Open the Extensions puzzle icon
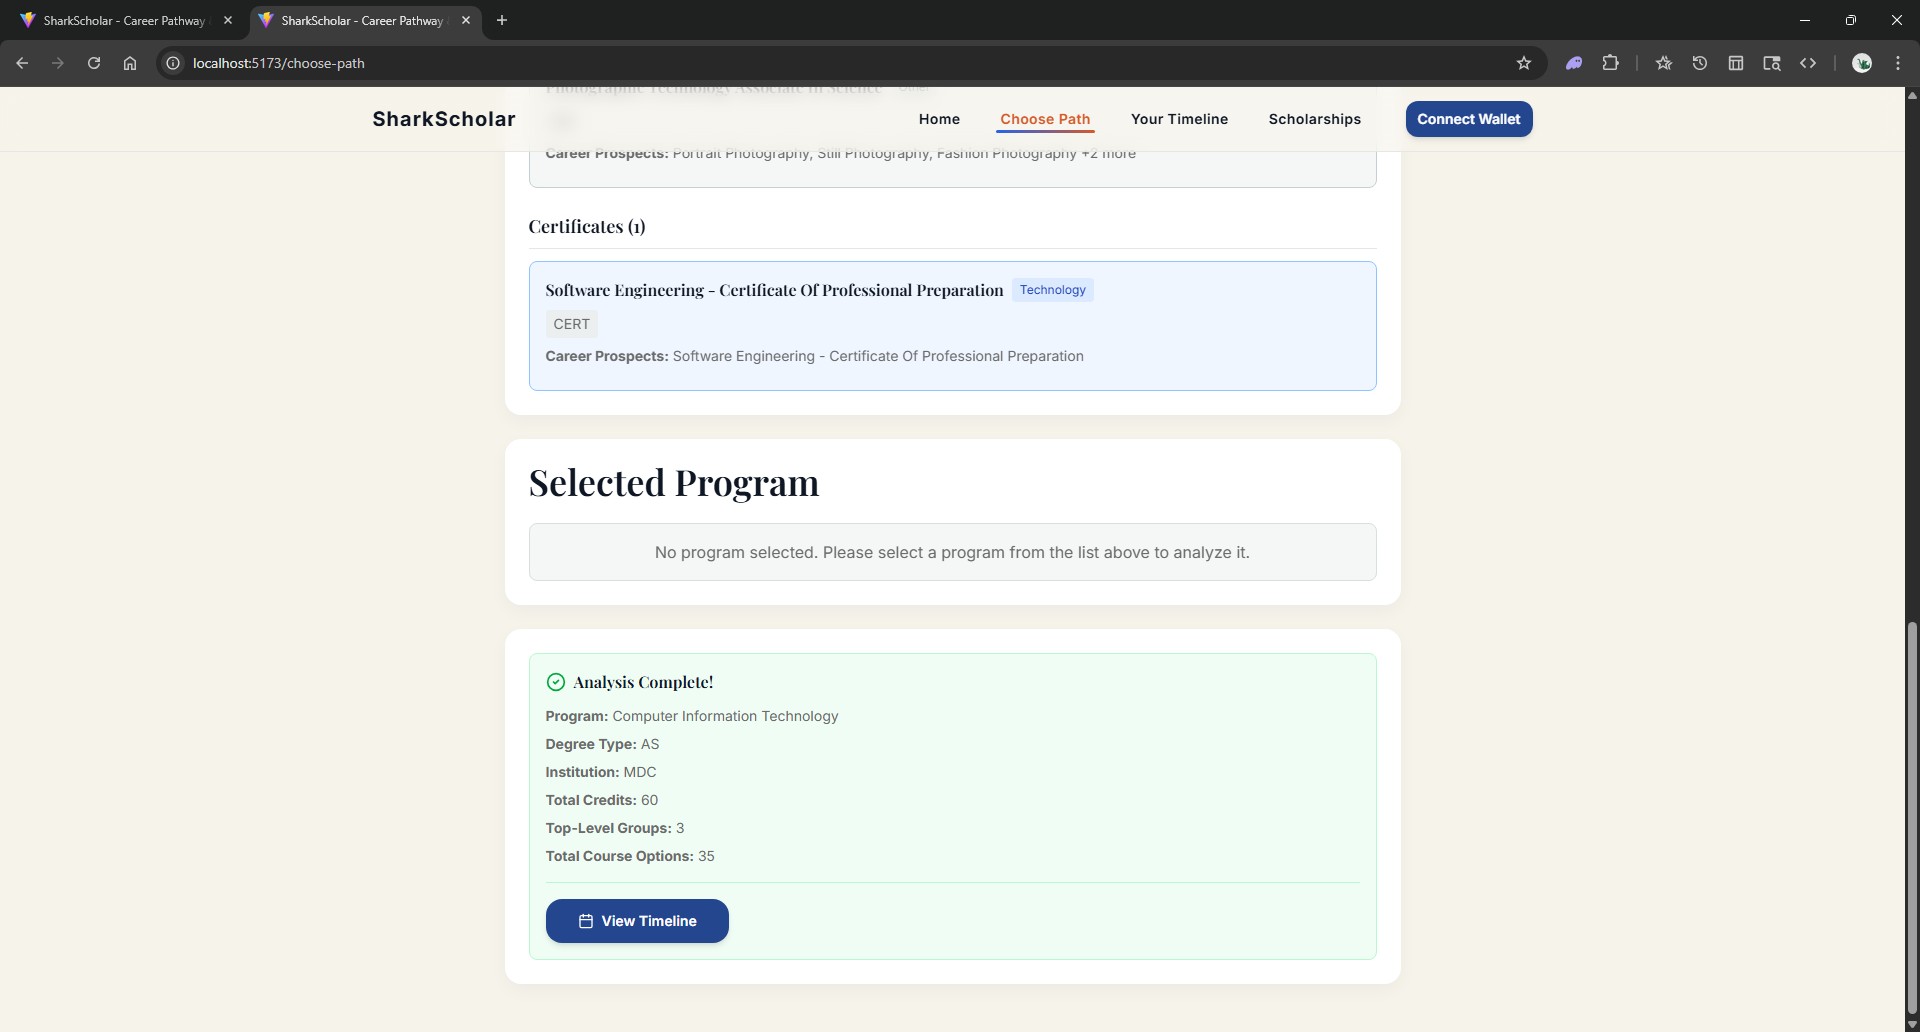 pos(1610,63)
